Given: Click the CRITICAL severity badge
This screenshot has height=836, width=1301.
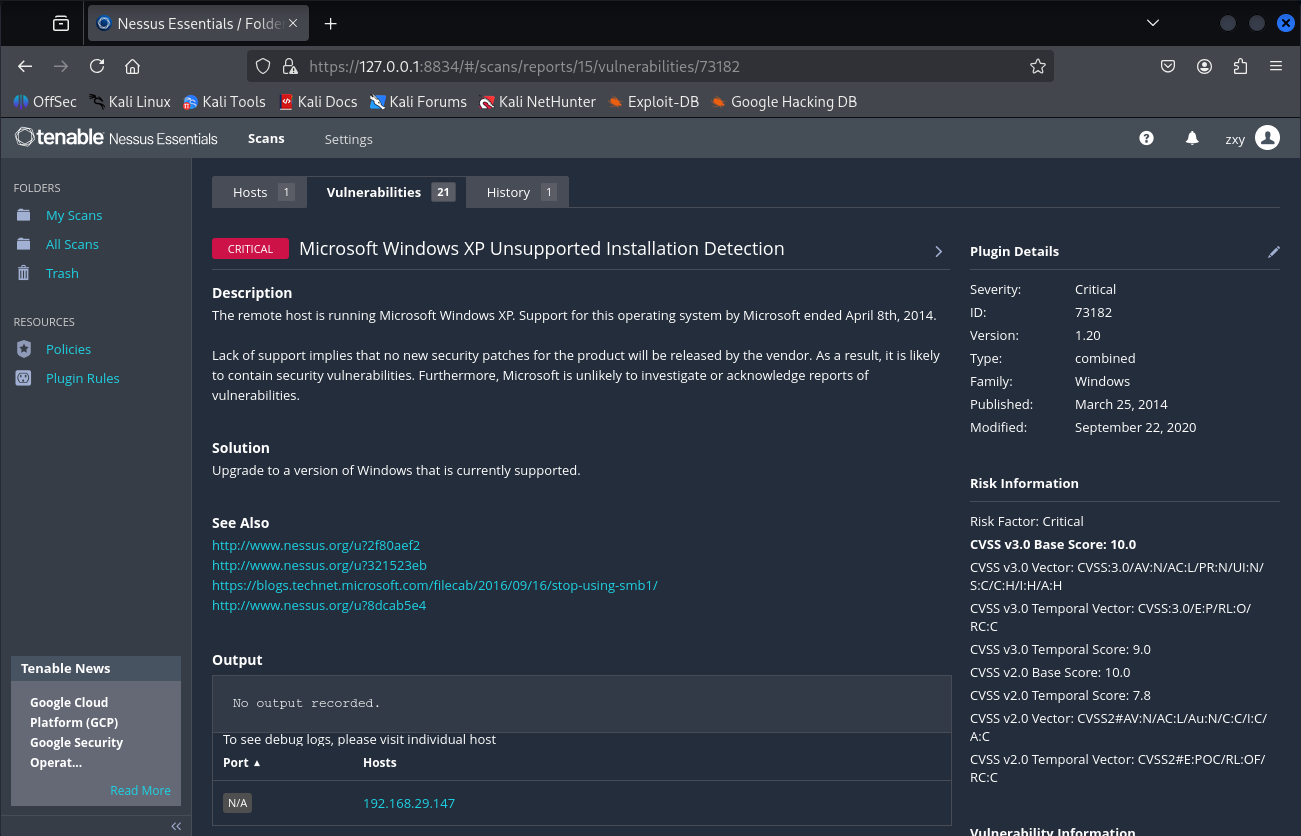Looking at the screenshot, I should pos(250,249).
